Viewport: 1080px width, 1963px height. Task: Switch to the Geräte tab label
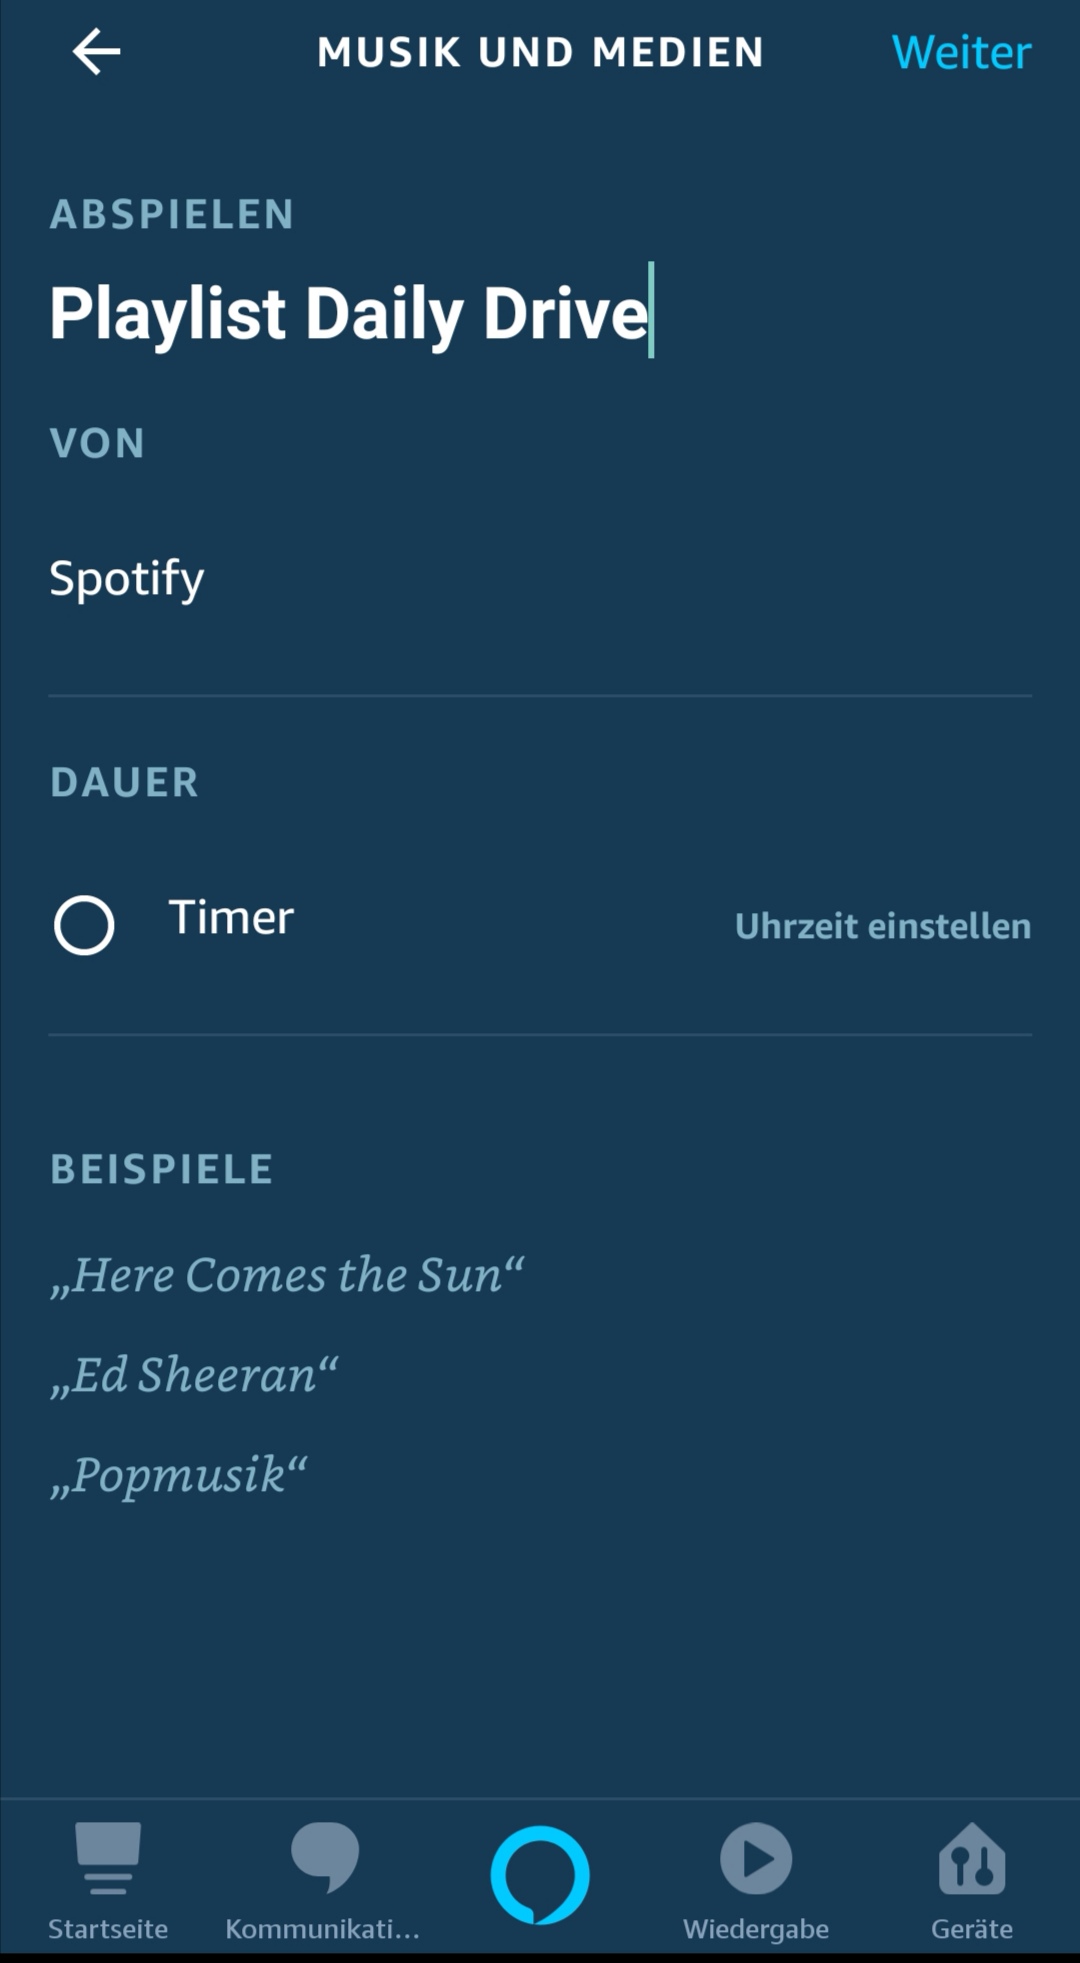(x=972, y=1929)
